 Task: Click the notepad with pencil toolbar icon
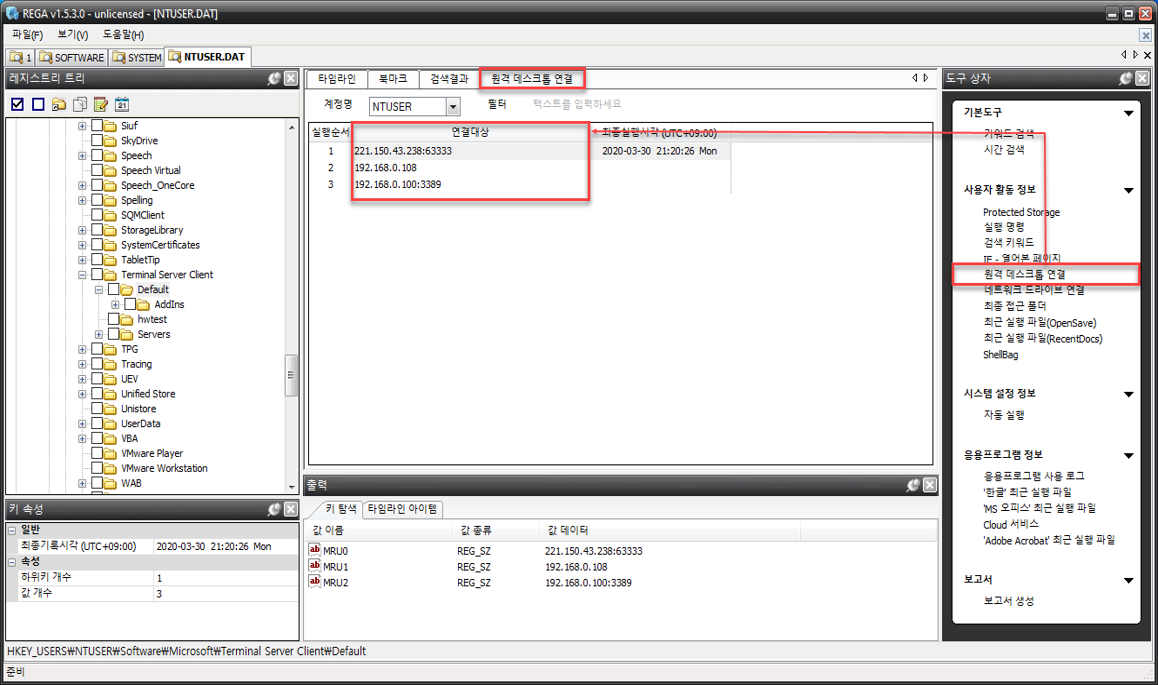pos(100,104)
